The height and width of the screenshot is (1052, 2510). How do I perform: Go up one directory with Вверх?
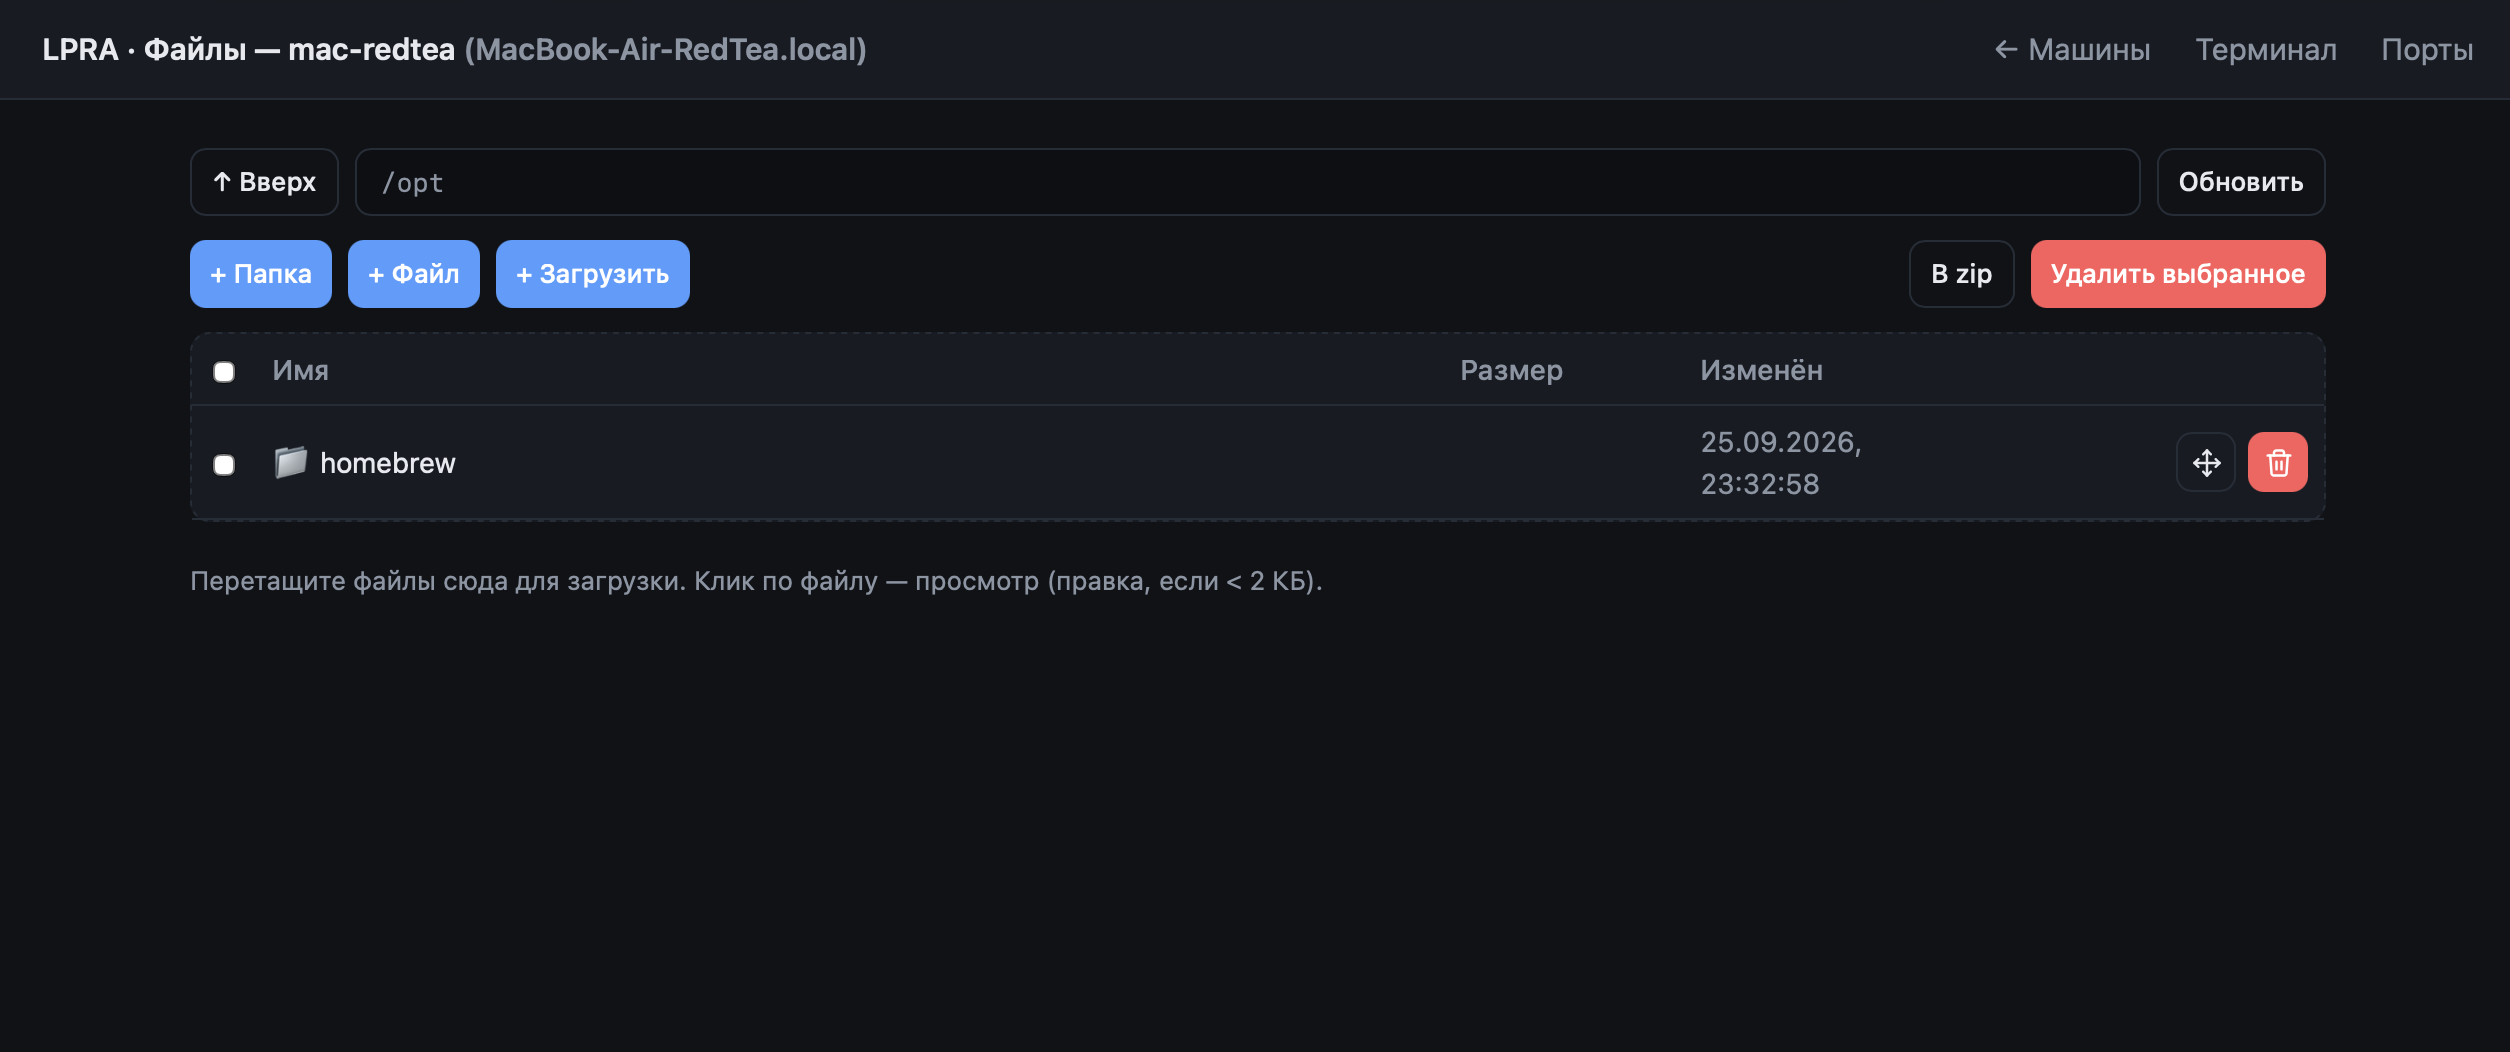pos(264,182)
